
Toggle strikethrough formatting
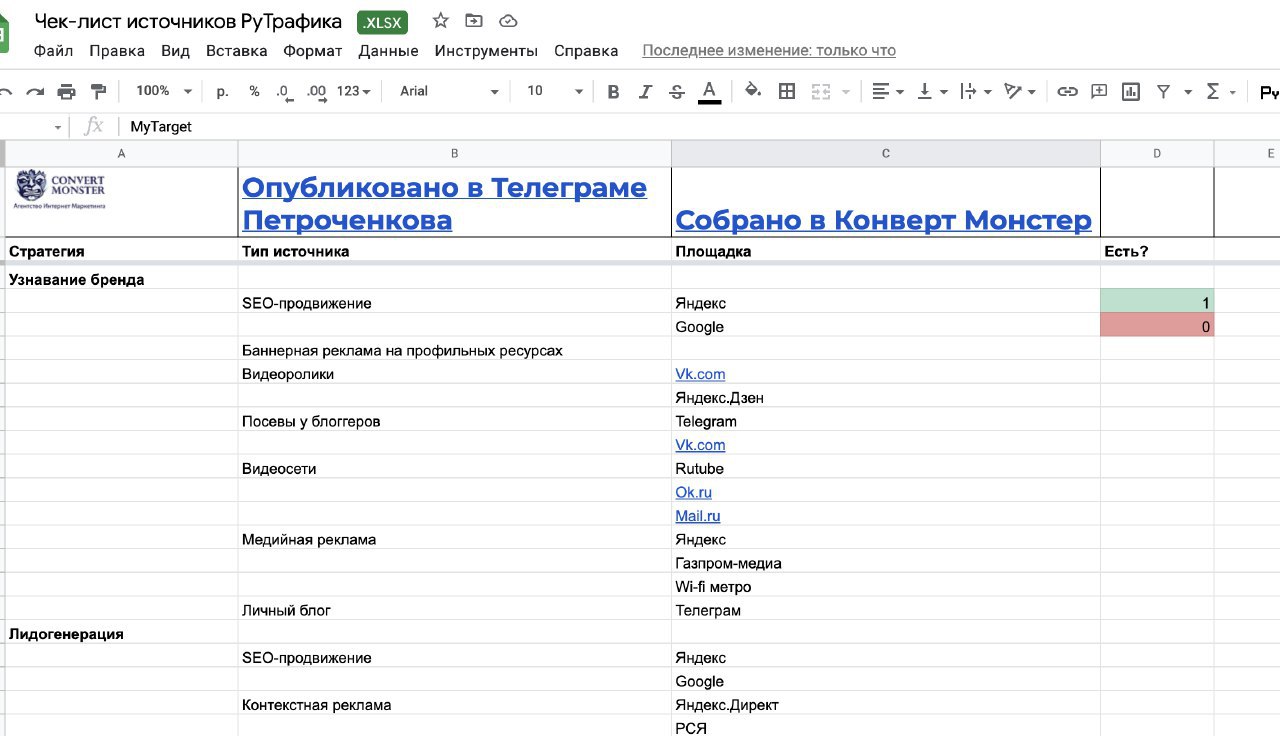(677, 92)
